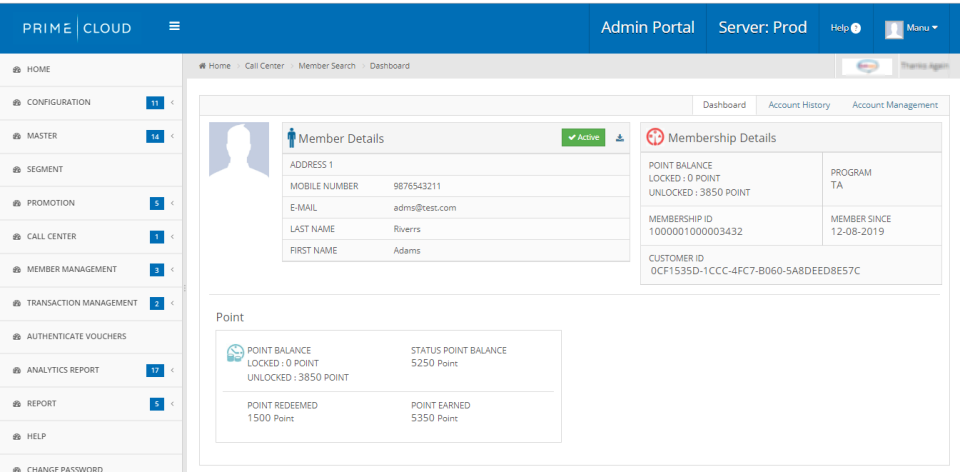Image resolution: width=960 pixels, height=472 pixels.
Task: Click the Help sidebar icon
Action: coord(17,436)
